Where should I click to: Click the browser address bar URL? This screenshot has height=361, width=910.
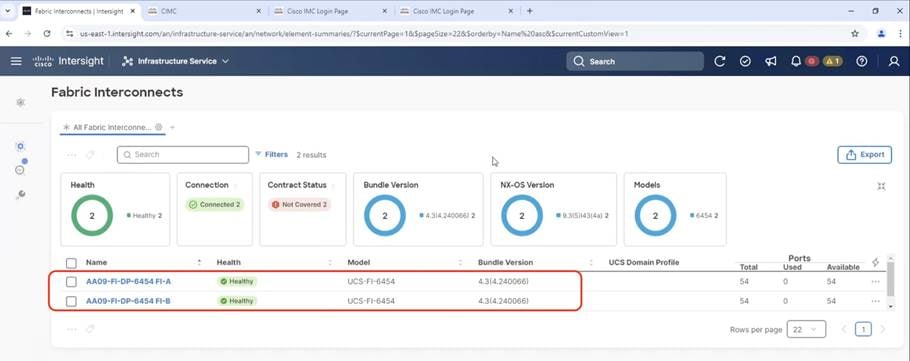(354, 34)
